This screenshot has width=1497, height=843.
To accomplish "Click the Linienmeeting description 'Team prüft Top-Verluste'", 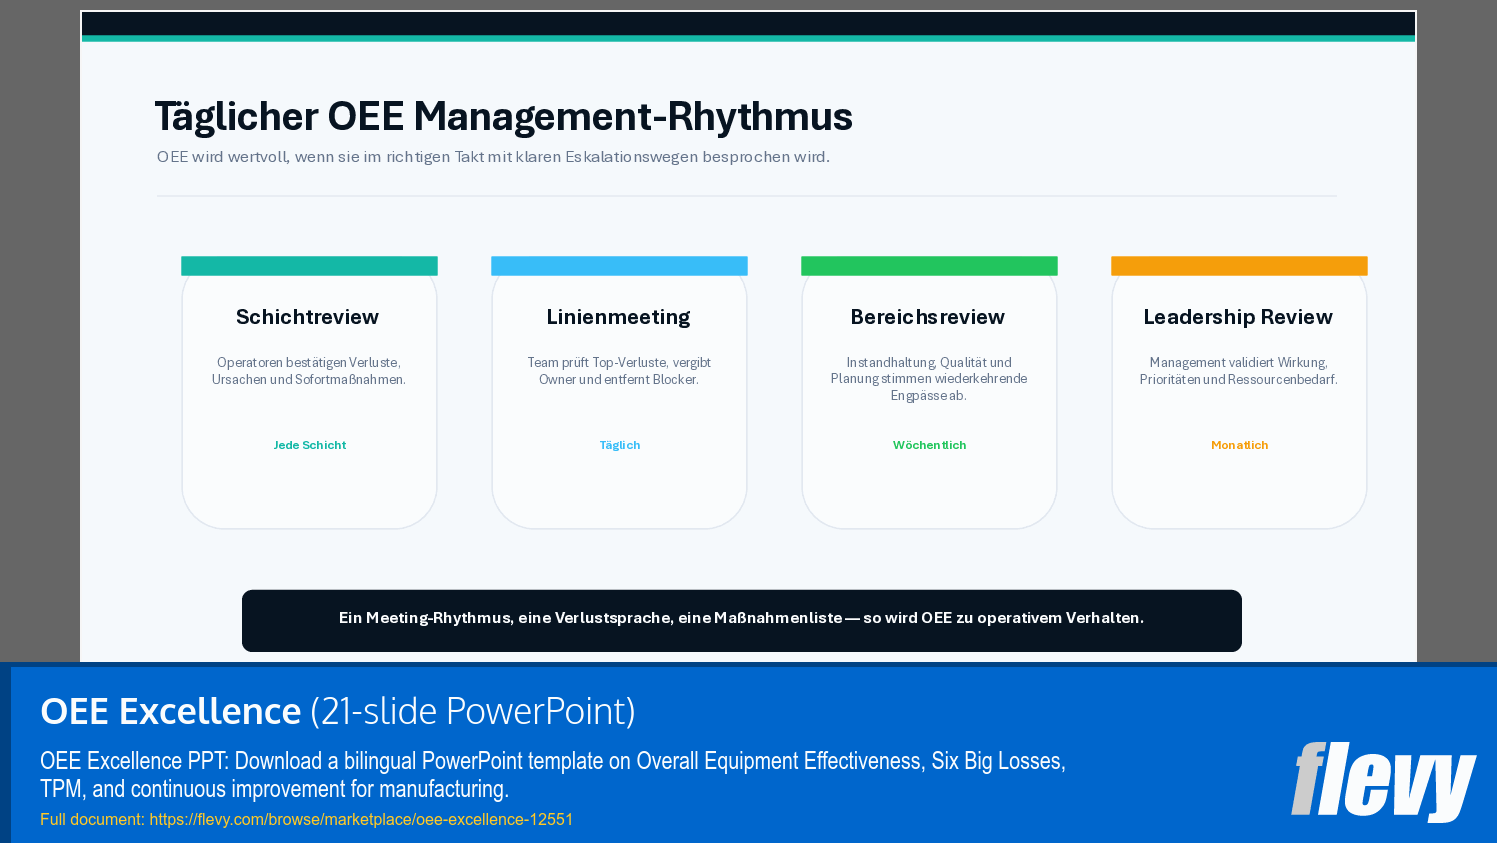I will (x=619, y=371).
